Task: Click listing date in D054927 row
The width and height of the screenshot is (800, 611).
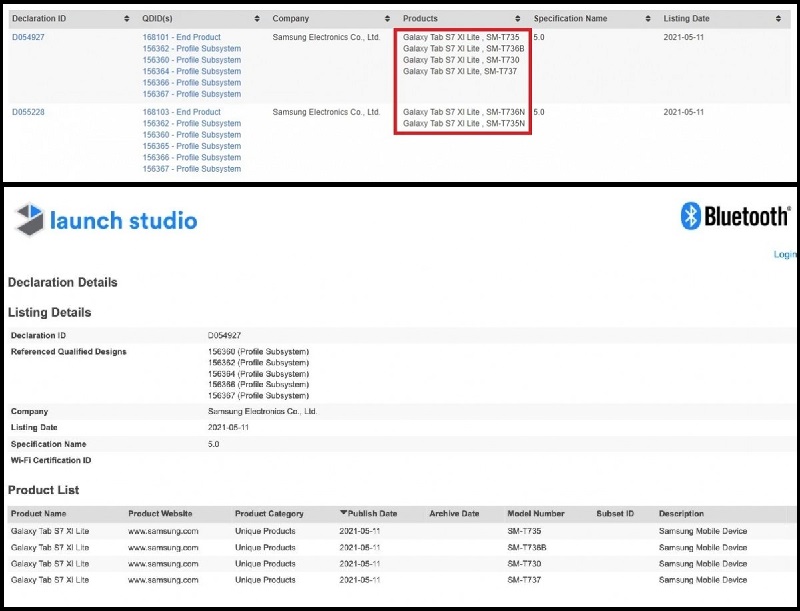Action: (x=684, y=37)
